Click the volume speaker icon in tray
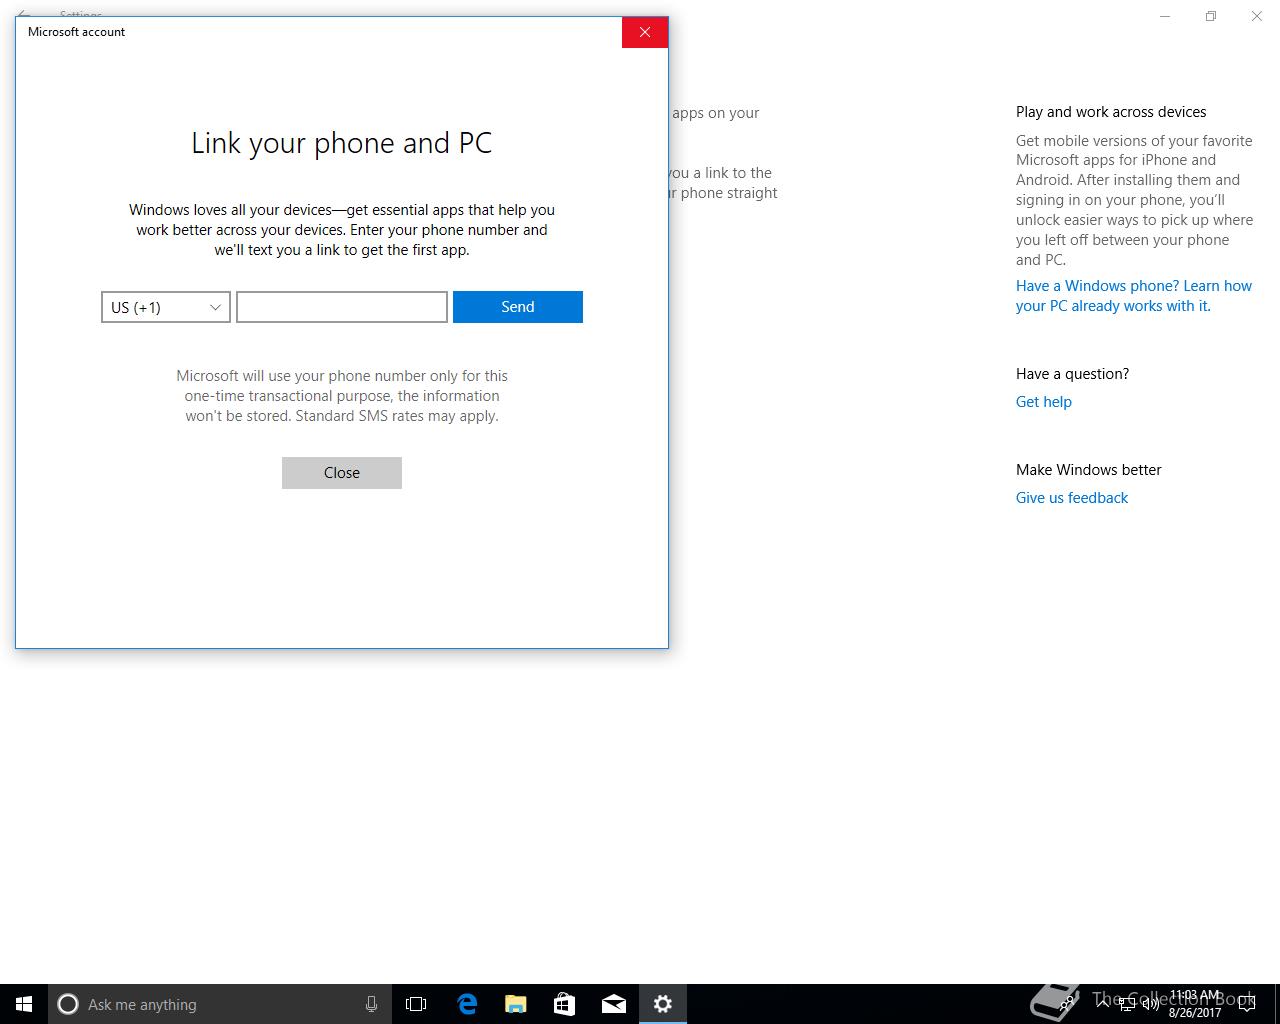Screen dimensions: 1280x1024 tap(1150, 1004)
